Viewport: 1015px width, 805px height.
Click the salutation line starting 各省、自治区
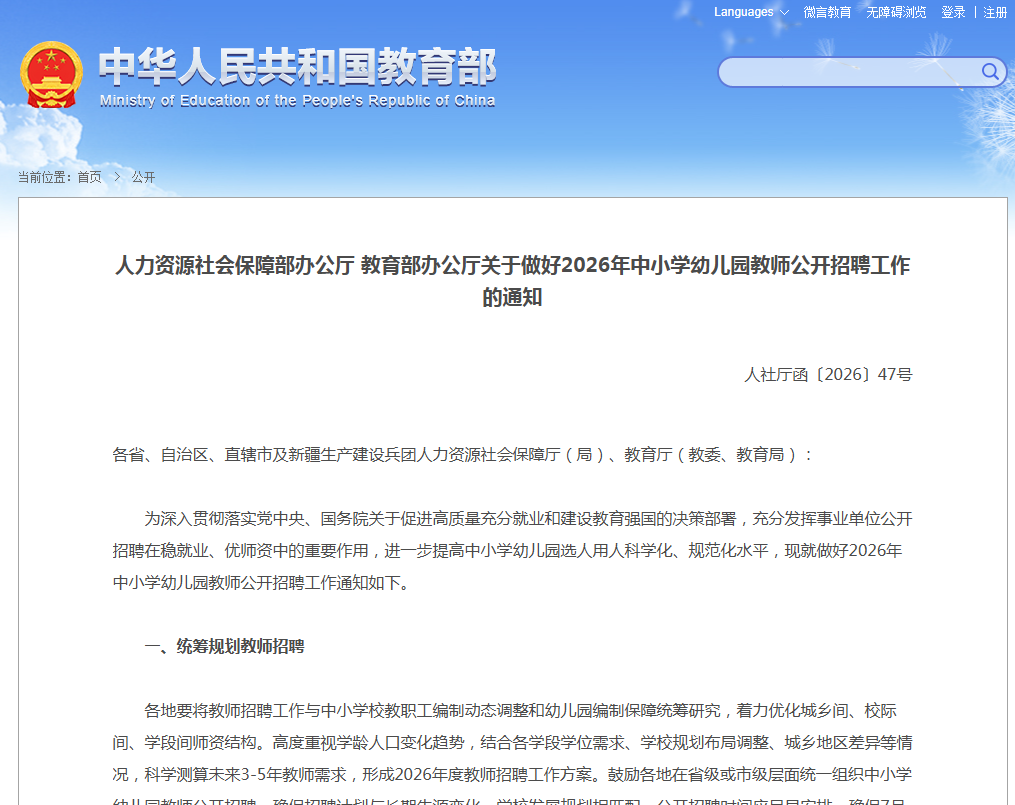tap(464, 455)
